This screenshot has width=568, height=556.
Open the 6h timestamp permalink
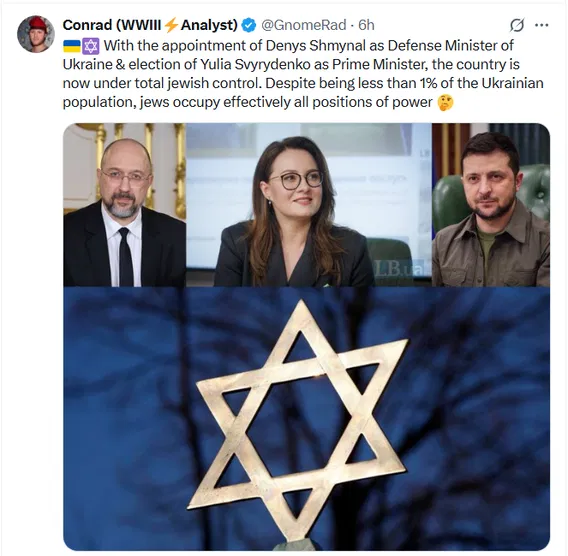[x=366, y=25]
